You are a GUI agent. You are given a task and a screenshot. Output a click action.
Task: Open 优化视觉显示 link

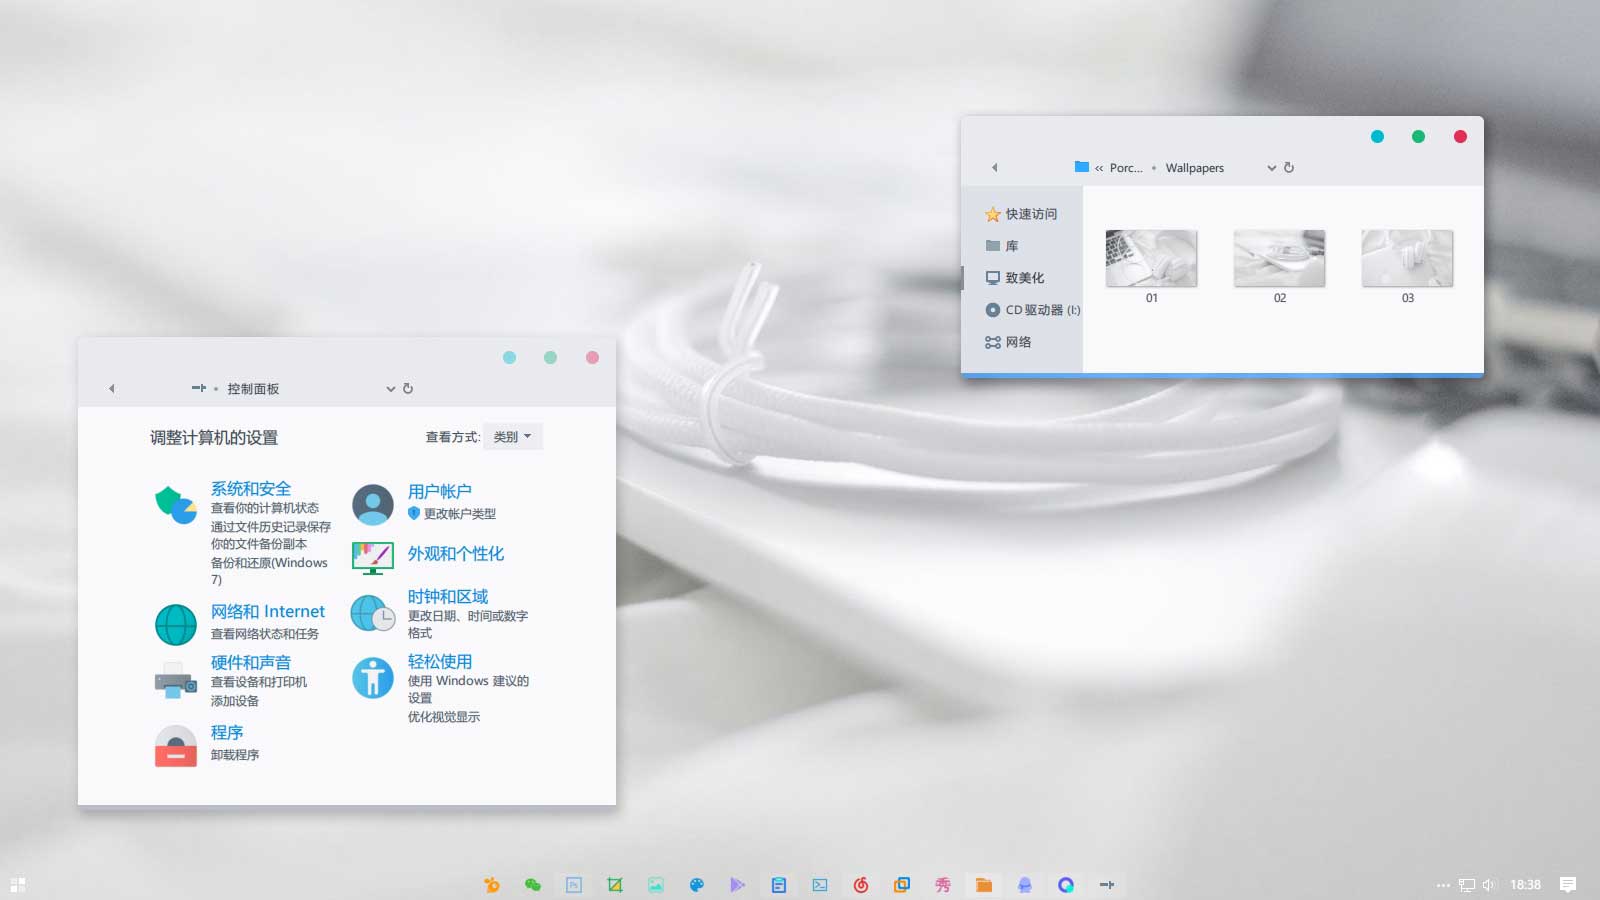coord(444,717)
